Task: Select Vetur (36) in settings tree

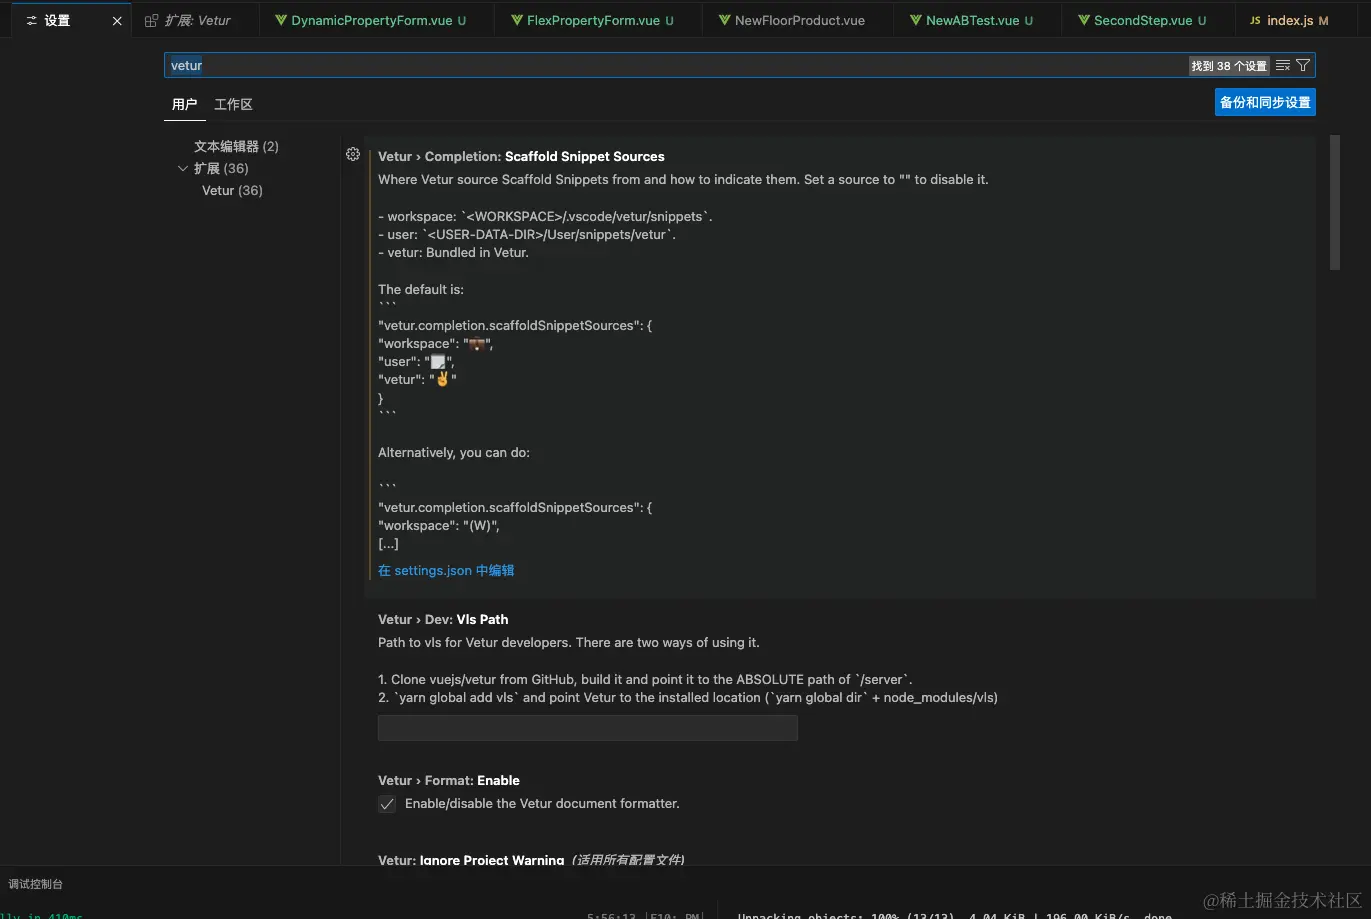Action: pyautogui.click(x=232, y=190)
